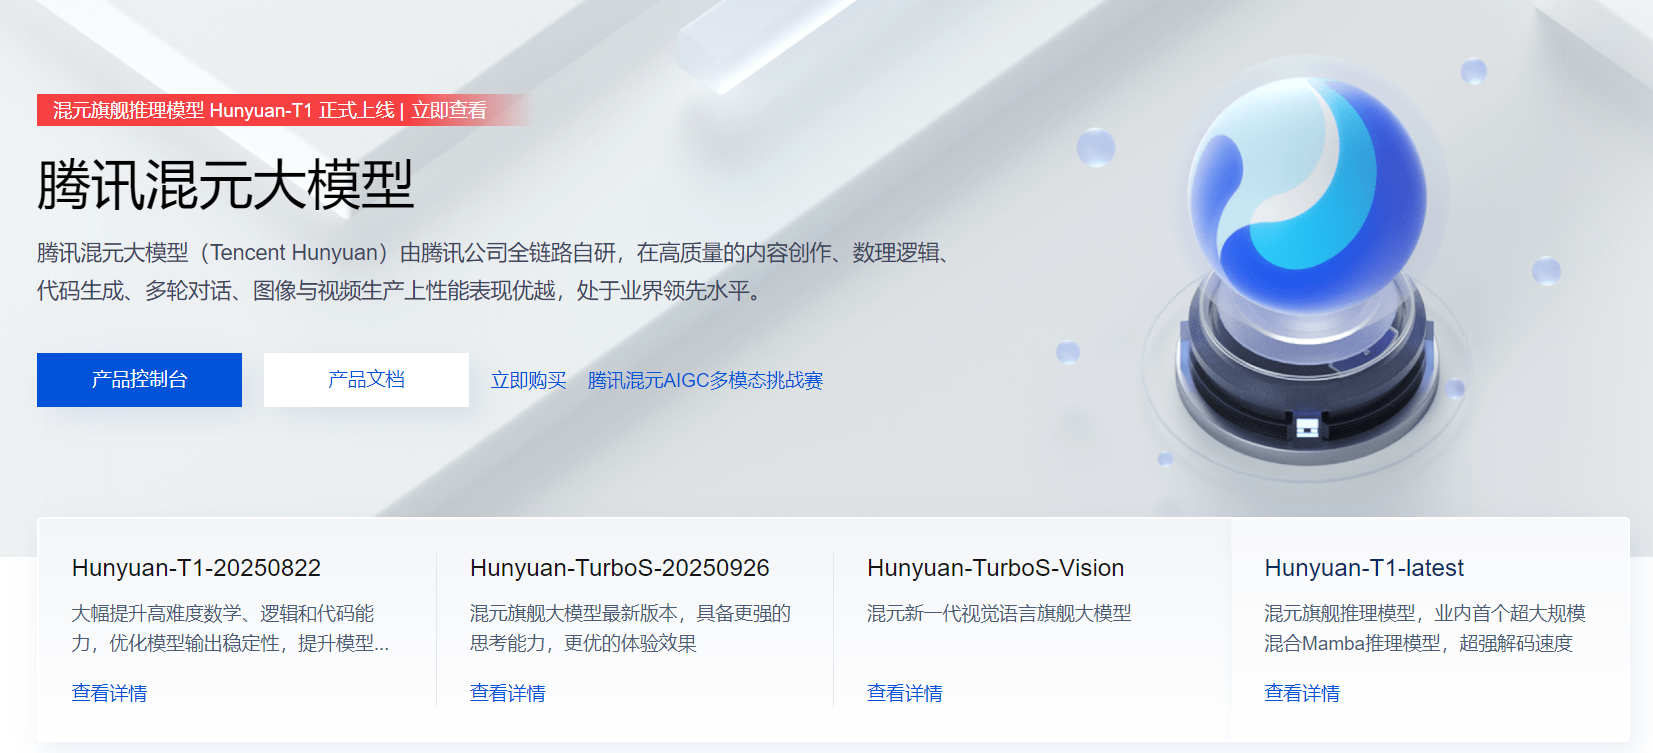Open 腾讯混元AIGC多模态挑战赛 link
This screenshot has height=753, width=1653.
705,380
